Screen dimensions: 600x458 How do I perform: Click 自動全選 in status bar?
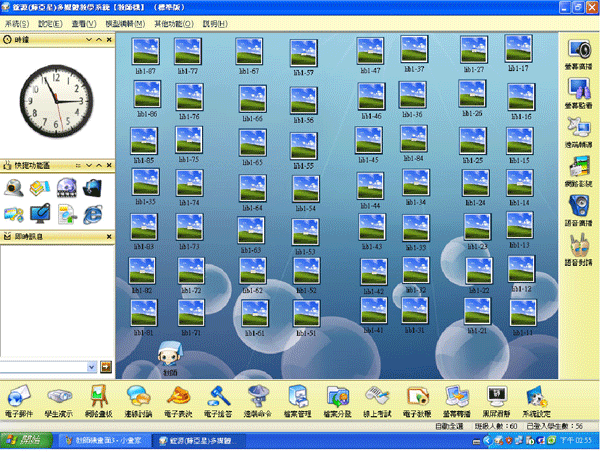click(x=449, y=426)
